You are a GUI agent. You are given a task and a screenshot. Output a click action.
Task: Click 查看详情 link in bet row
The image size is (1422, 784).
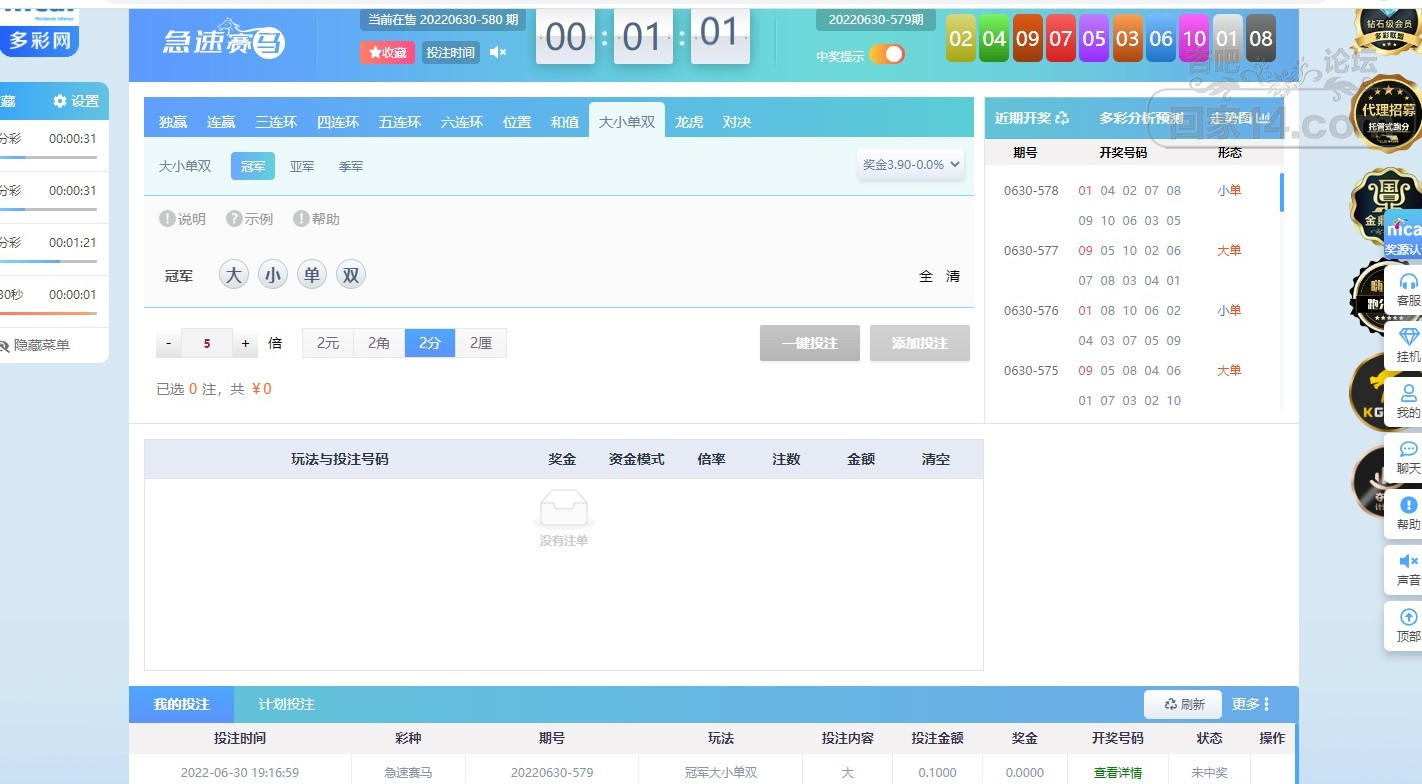tap(1117, 772)
